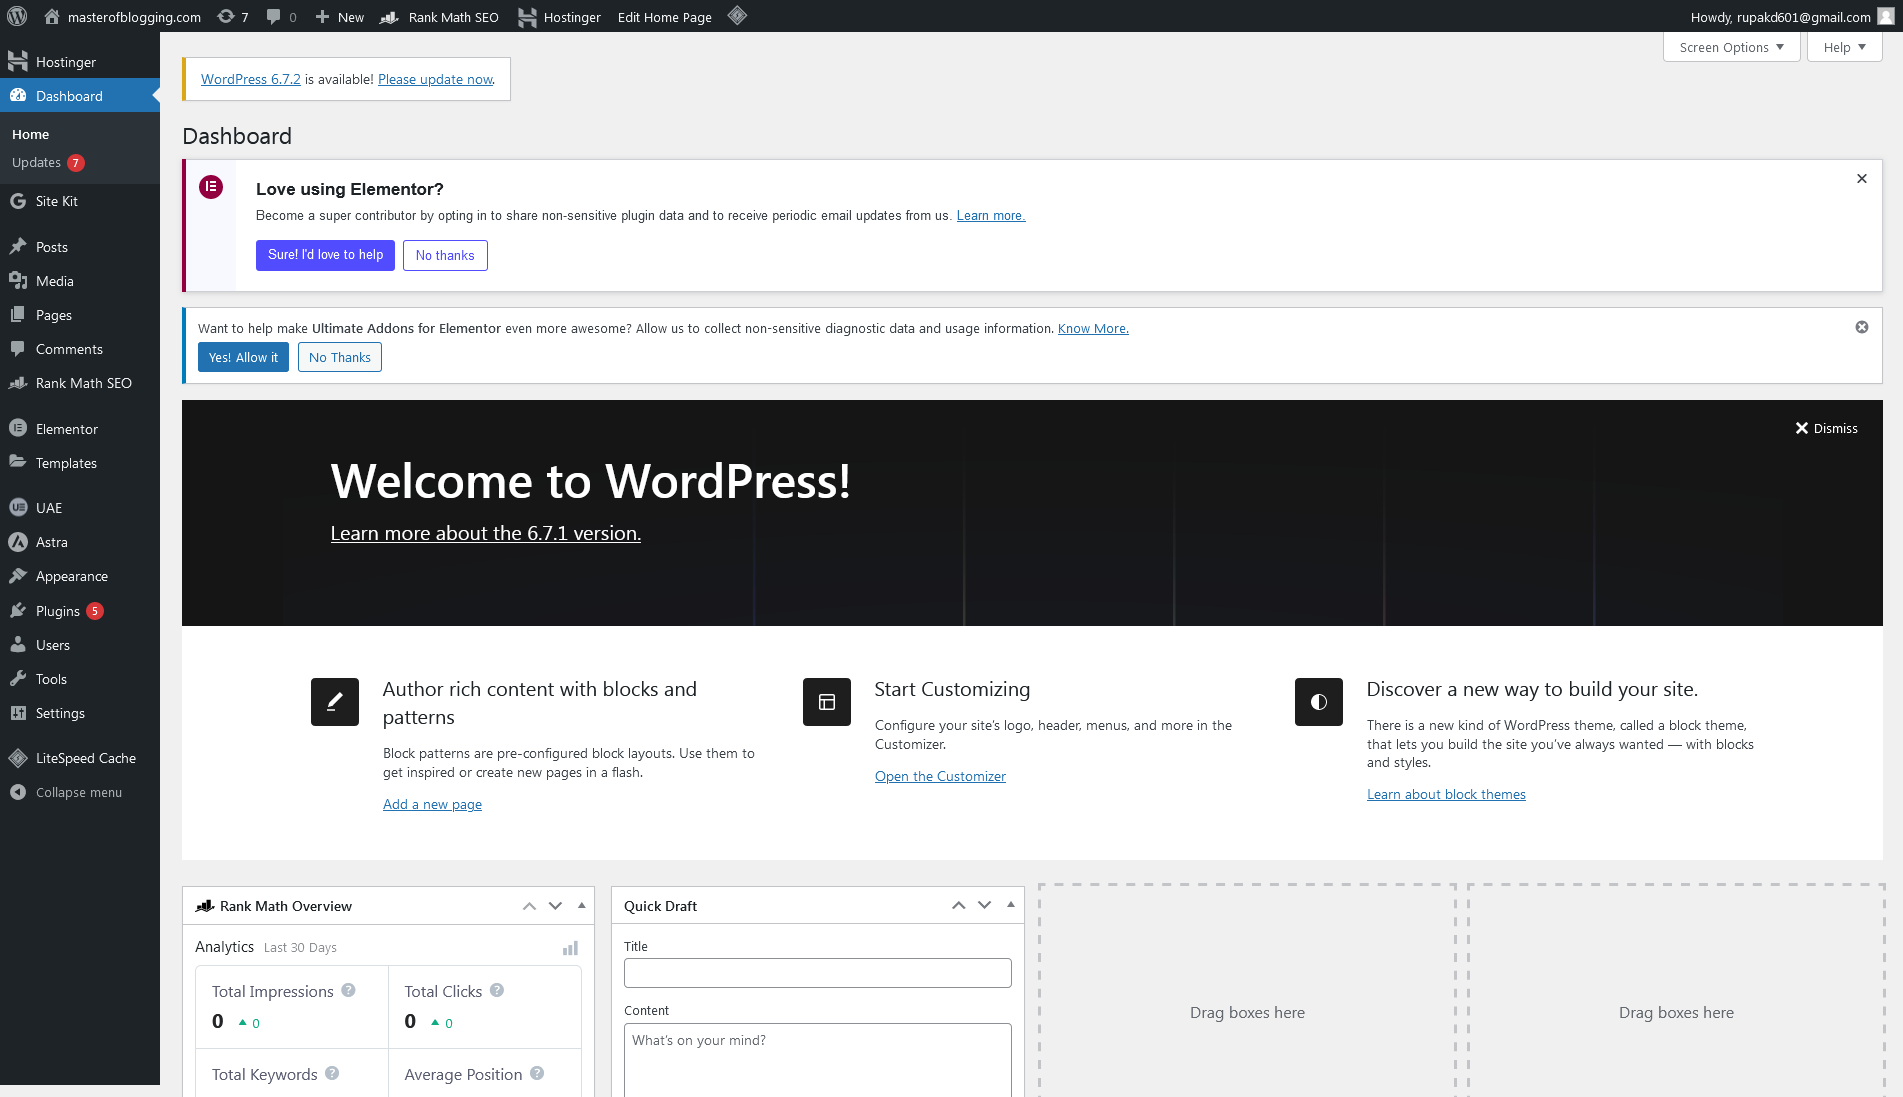The width and height of the screenshot is (1903, 1097).
Task: Click the user avatar next to Howdy
Action: click(1885, 16)
